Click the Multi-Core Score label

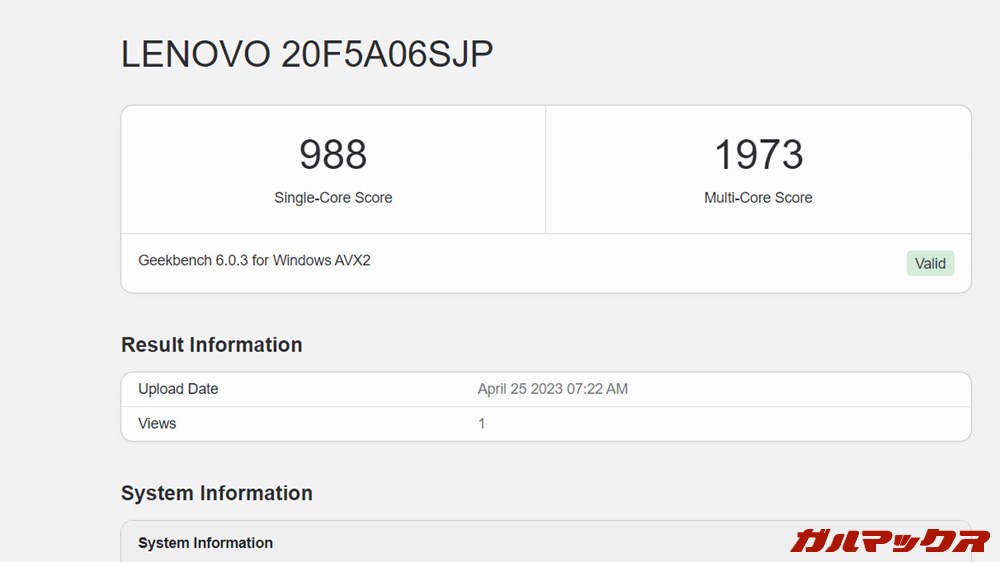tap(758, 198)
